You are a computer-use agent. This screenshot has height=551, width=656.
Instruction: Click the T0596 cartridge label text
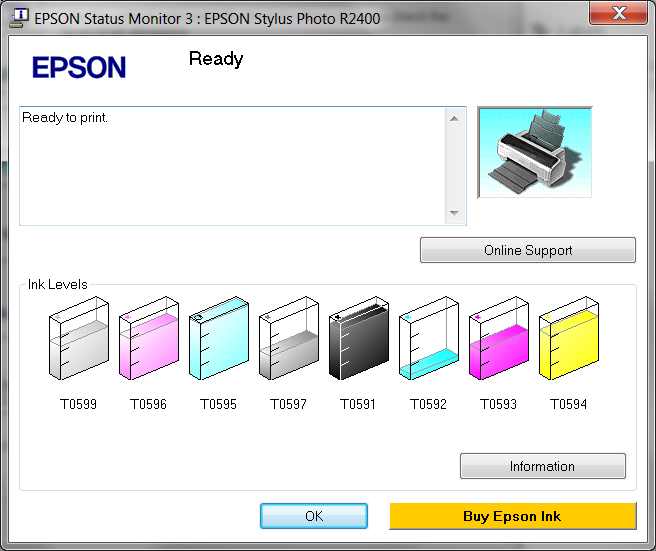pyautogui.click(x=148, y=404)
